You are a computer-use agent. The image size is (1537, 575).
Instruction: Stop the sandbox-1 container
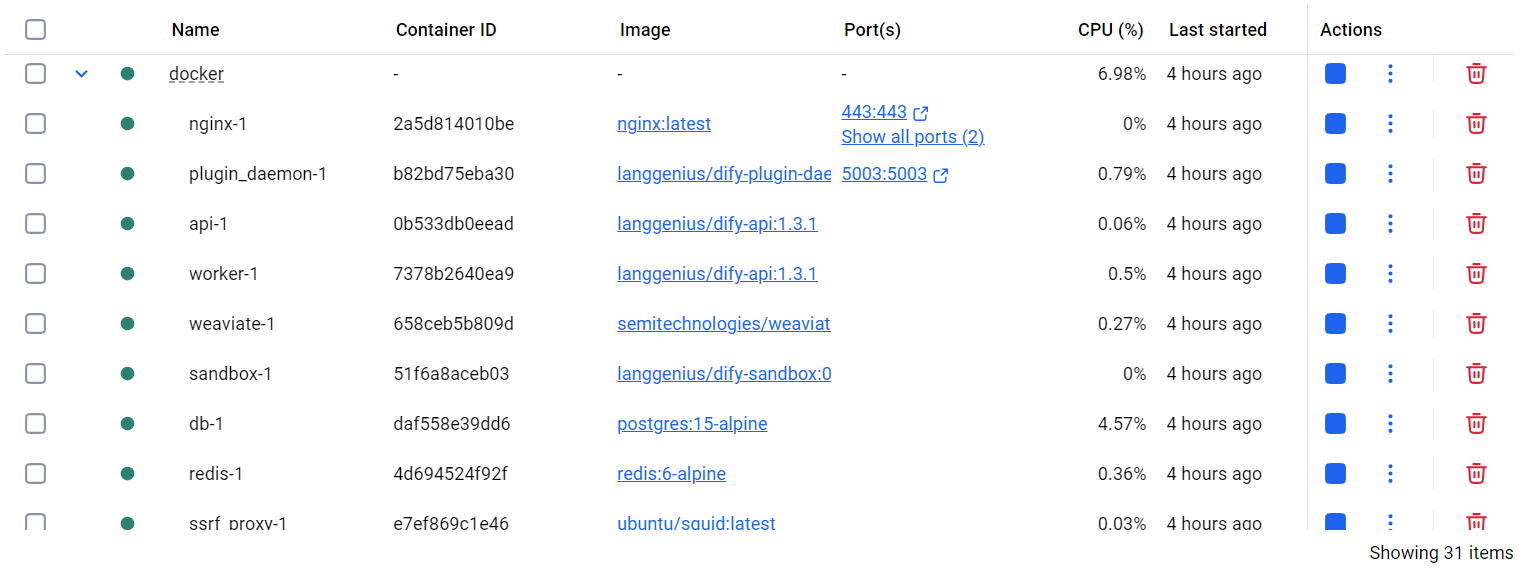click(1334, 374)
